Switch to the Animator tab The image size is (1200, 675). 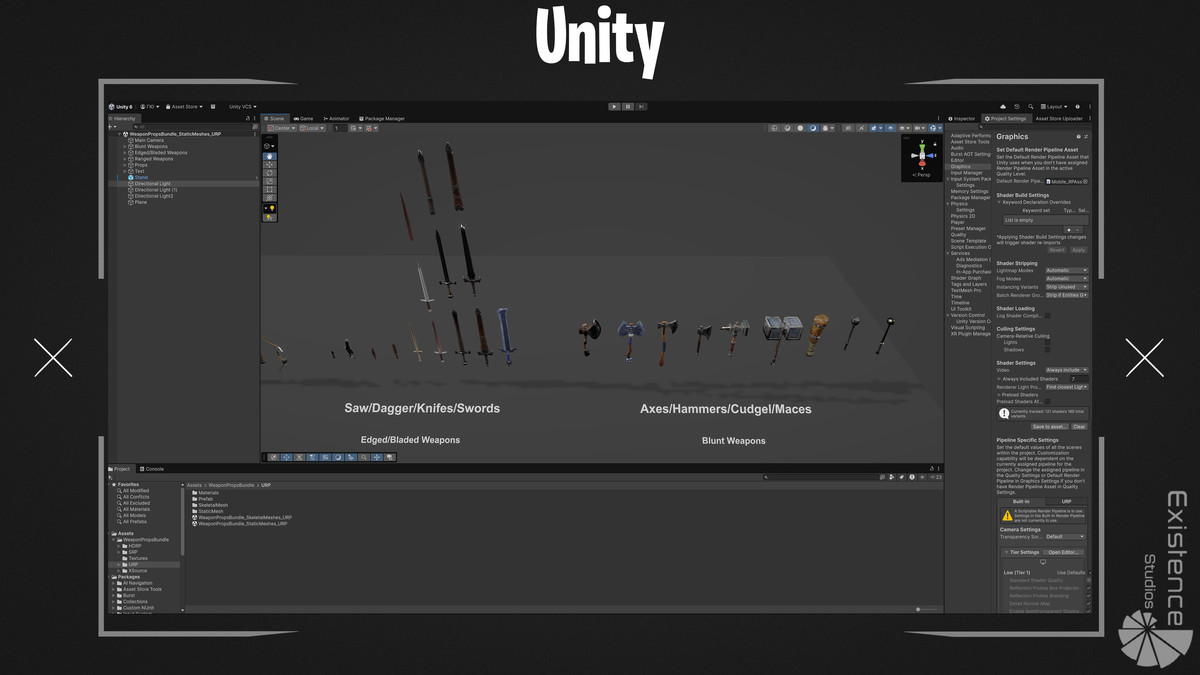coord(336,118)
